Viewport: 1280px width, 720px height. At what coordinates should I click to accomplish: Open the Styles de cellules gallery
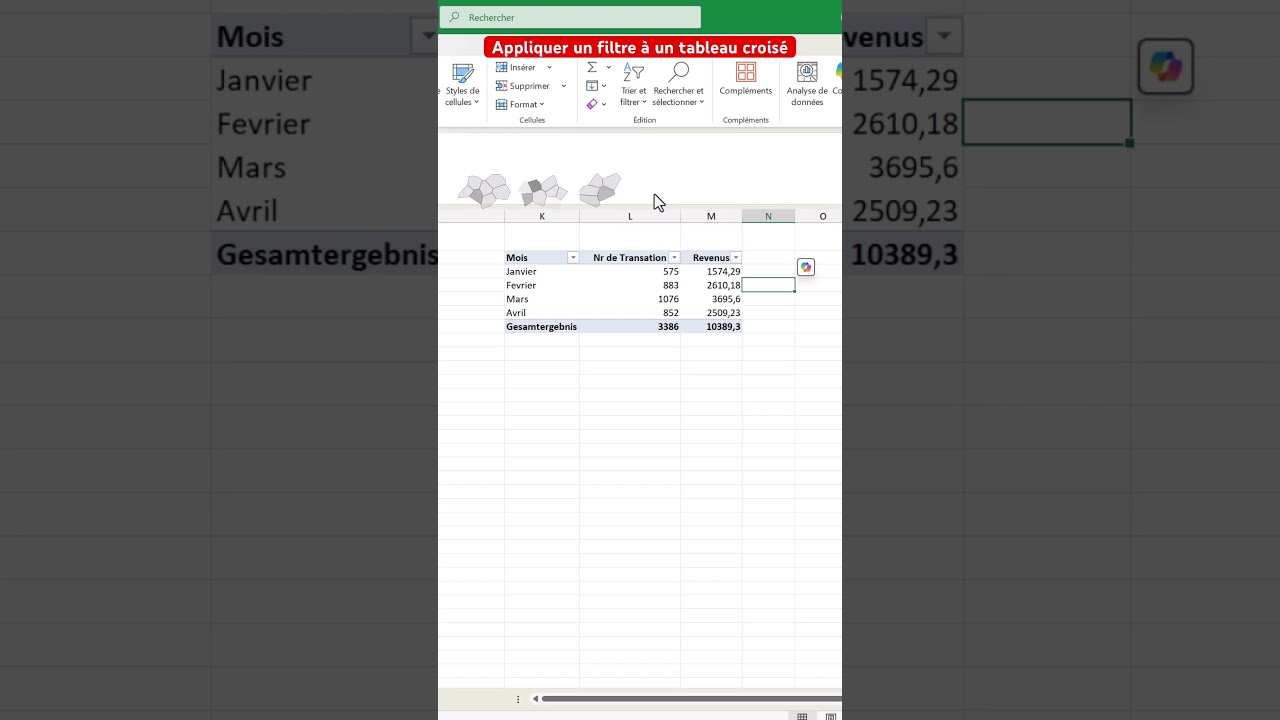[x=462, y=85]
